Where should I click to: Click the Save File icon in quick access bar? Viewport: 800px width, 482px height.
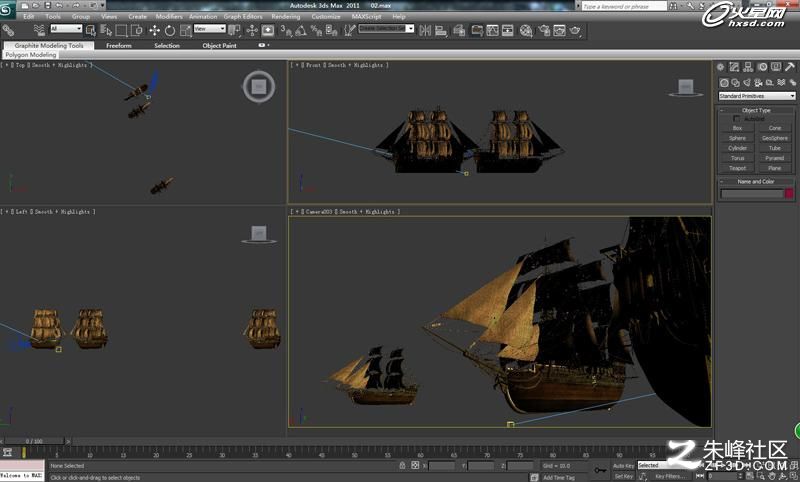[47, 5]
